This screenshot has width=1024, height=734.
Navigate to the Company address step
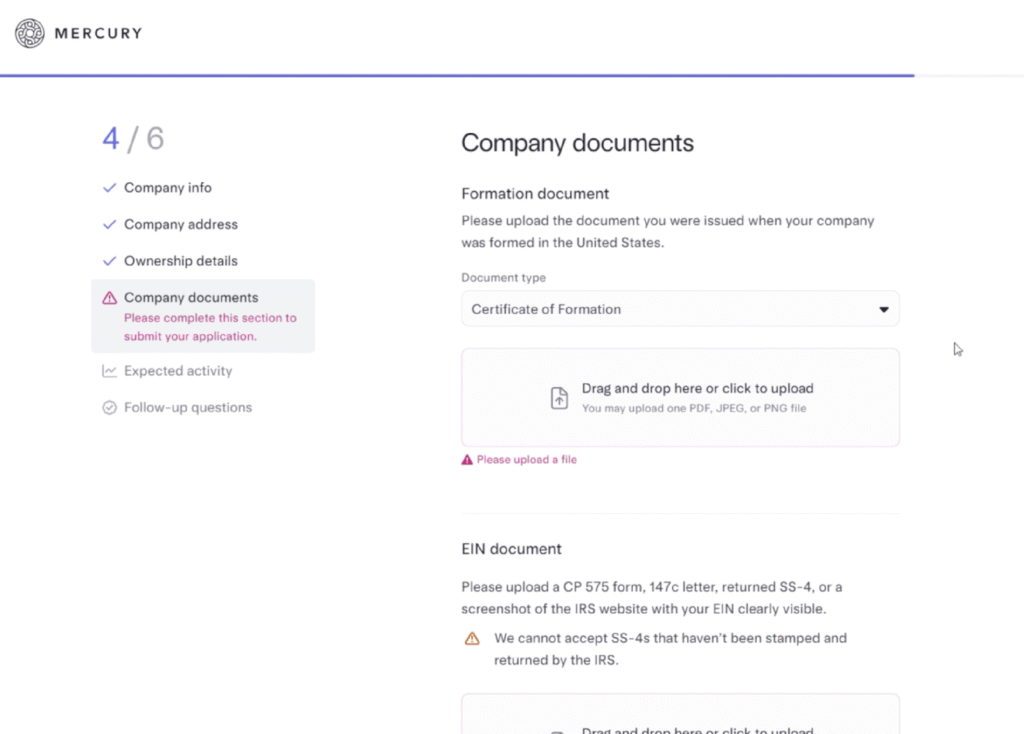[x=180, y=225]
